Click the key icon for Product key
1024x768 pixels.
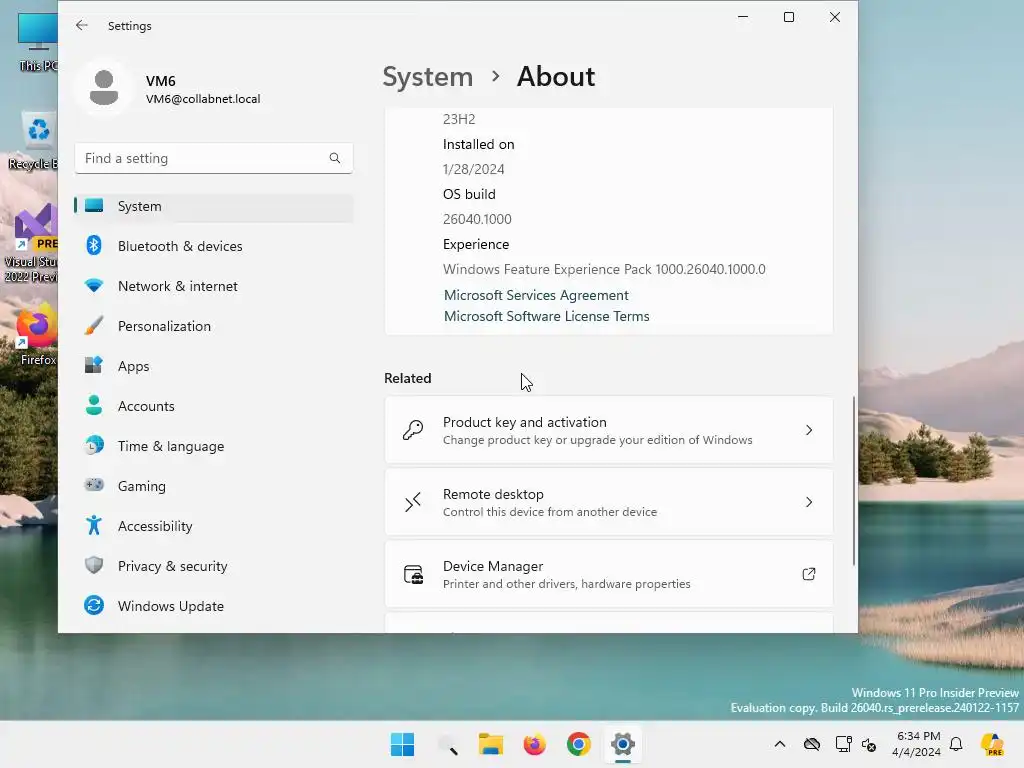pyautogui.click(x=413, y=430)
